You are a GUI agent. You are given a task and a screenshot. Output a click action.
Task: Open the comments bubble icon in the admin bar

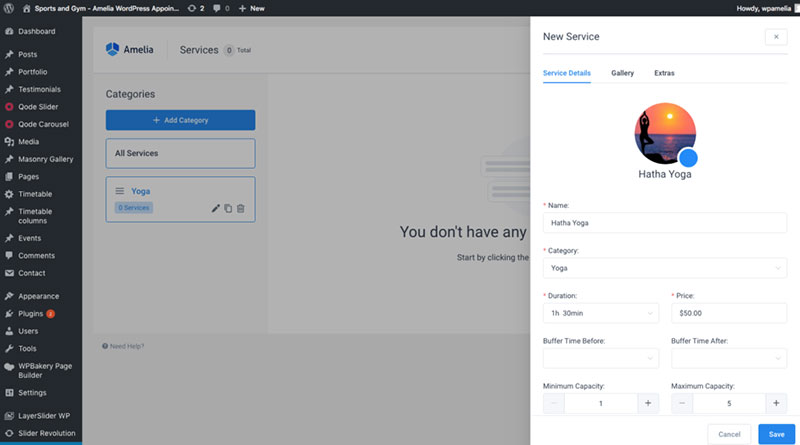coord(221,8)
